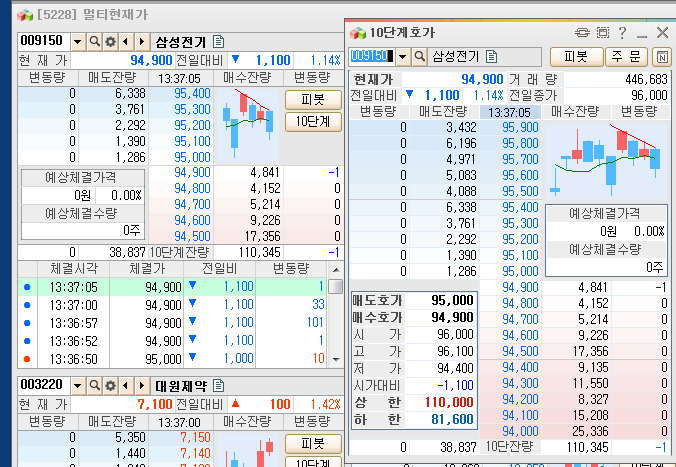
Task: Open help question mark in 10단계호가 title bar
Action: 622,33
